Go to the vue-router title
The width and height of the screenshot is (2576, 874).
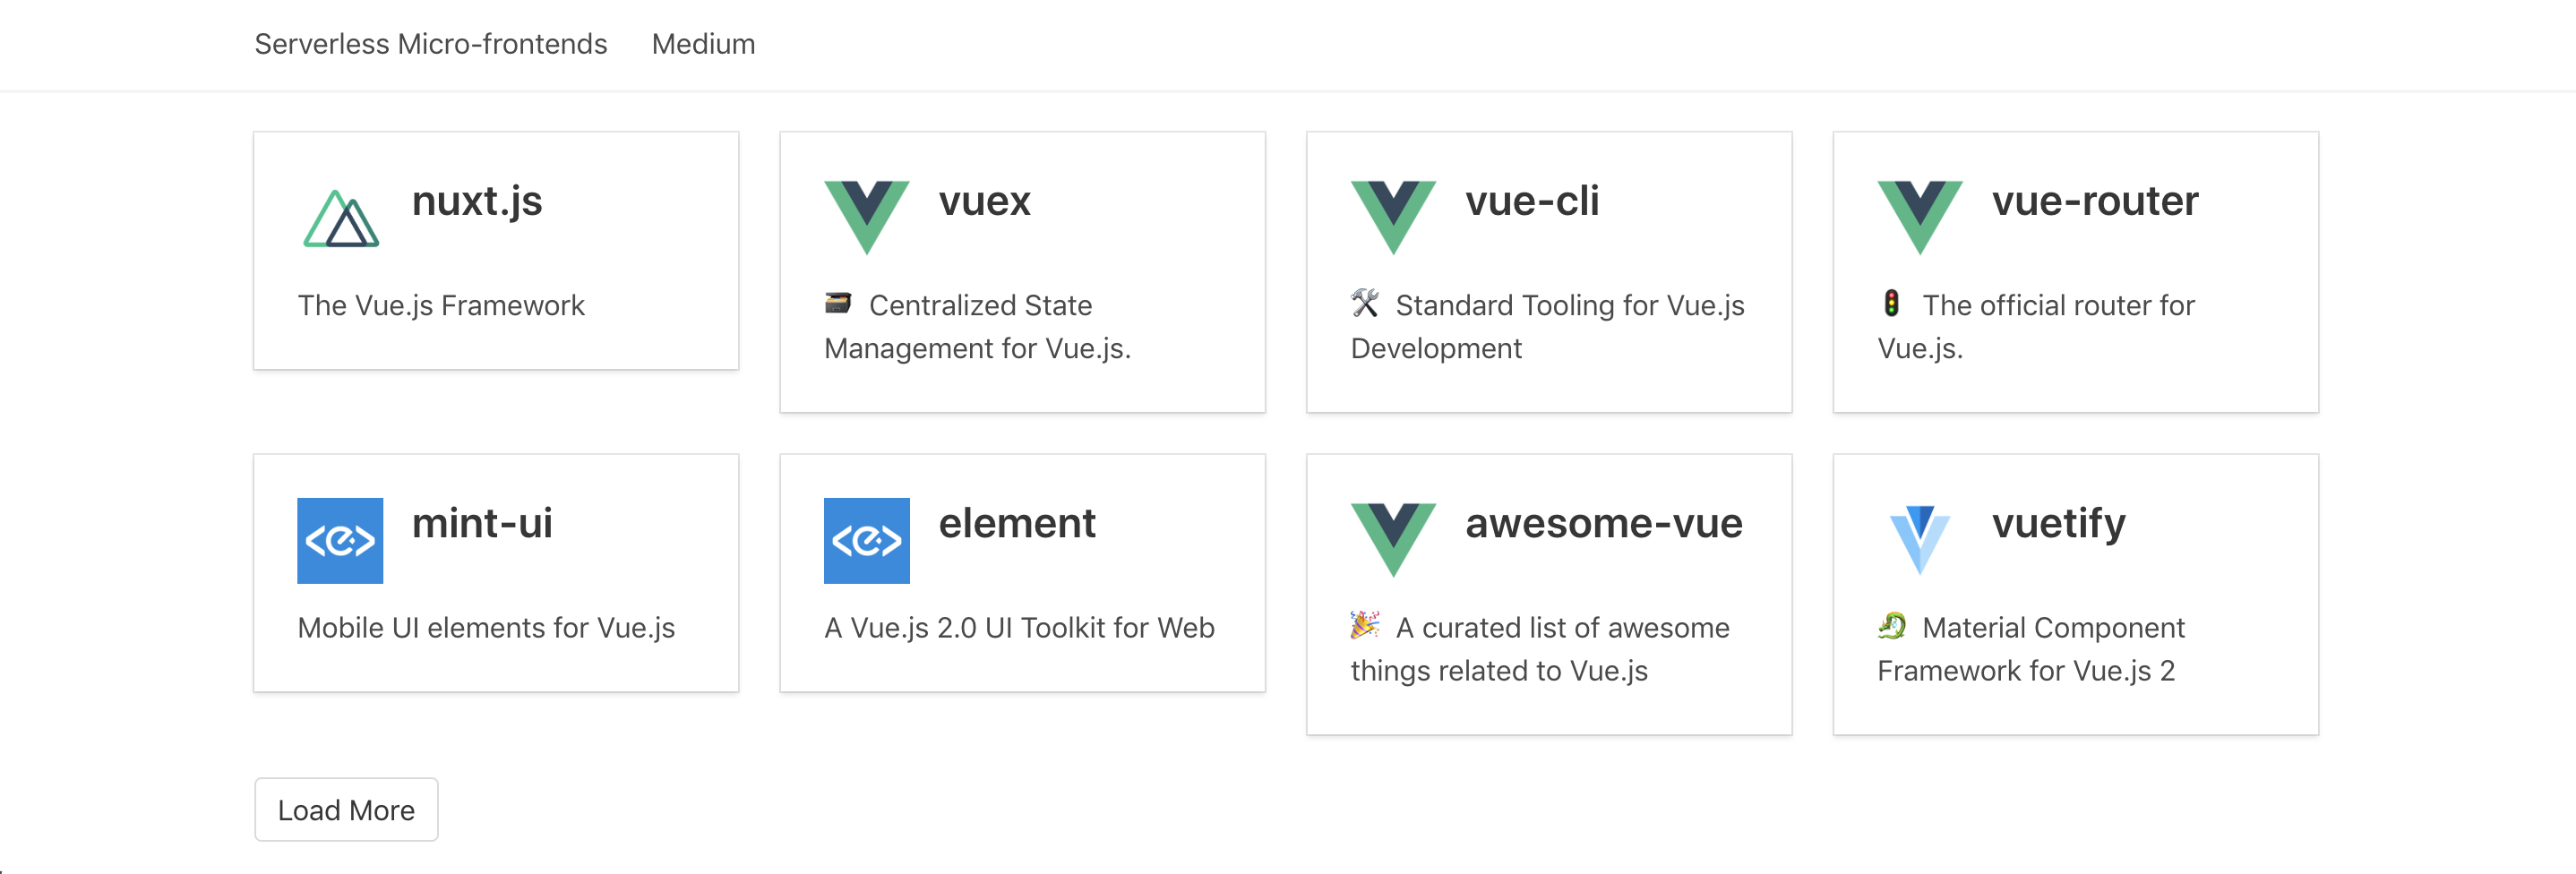click(x=2095, y=201)
